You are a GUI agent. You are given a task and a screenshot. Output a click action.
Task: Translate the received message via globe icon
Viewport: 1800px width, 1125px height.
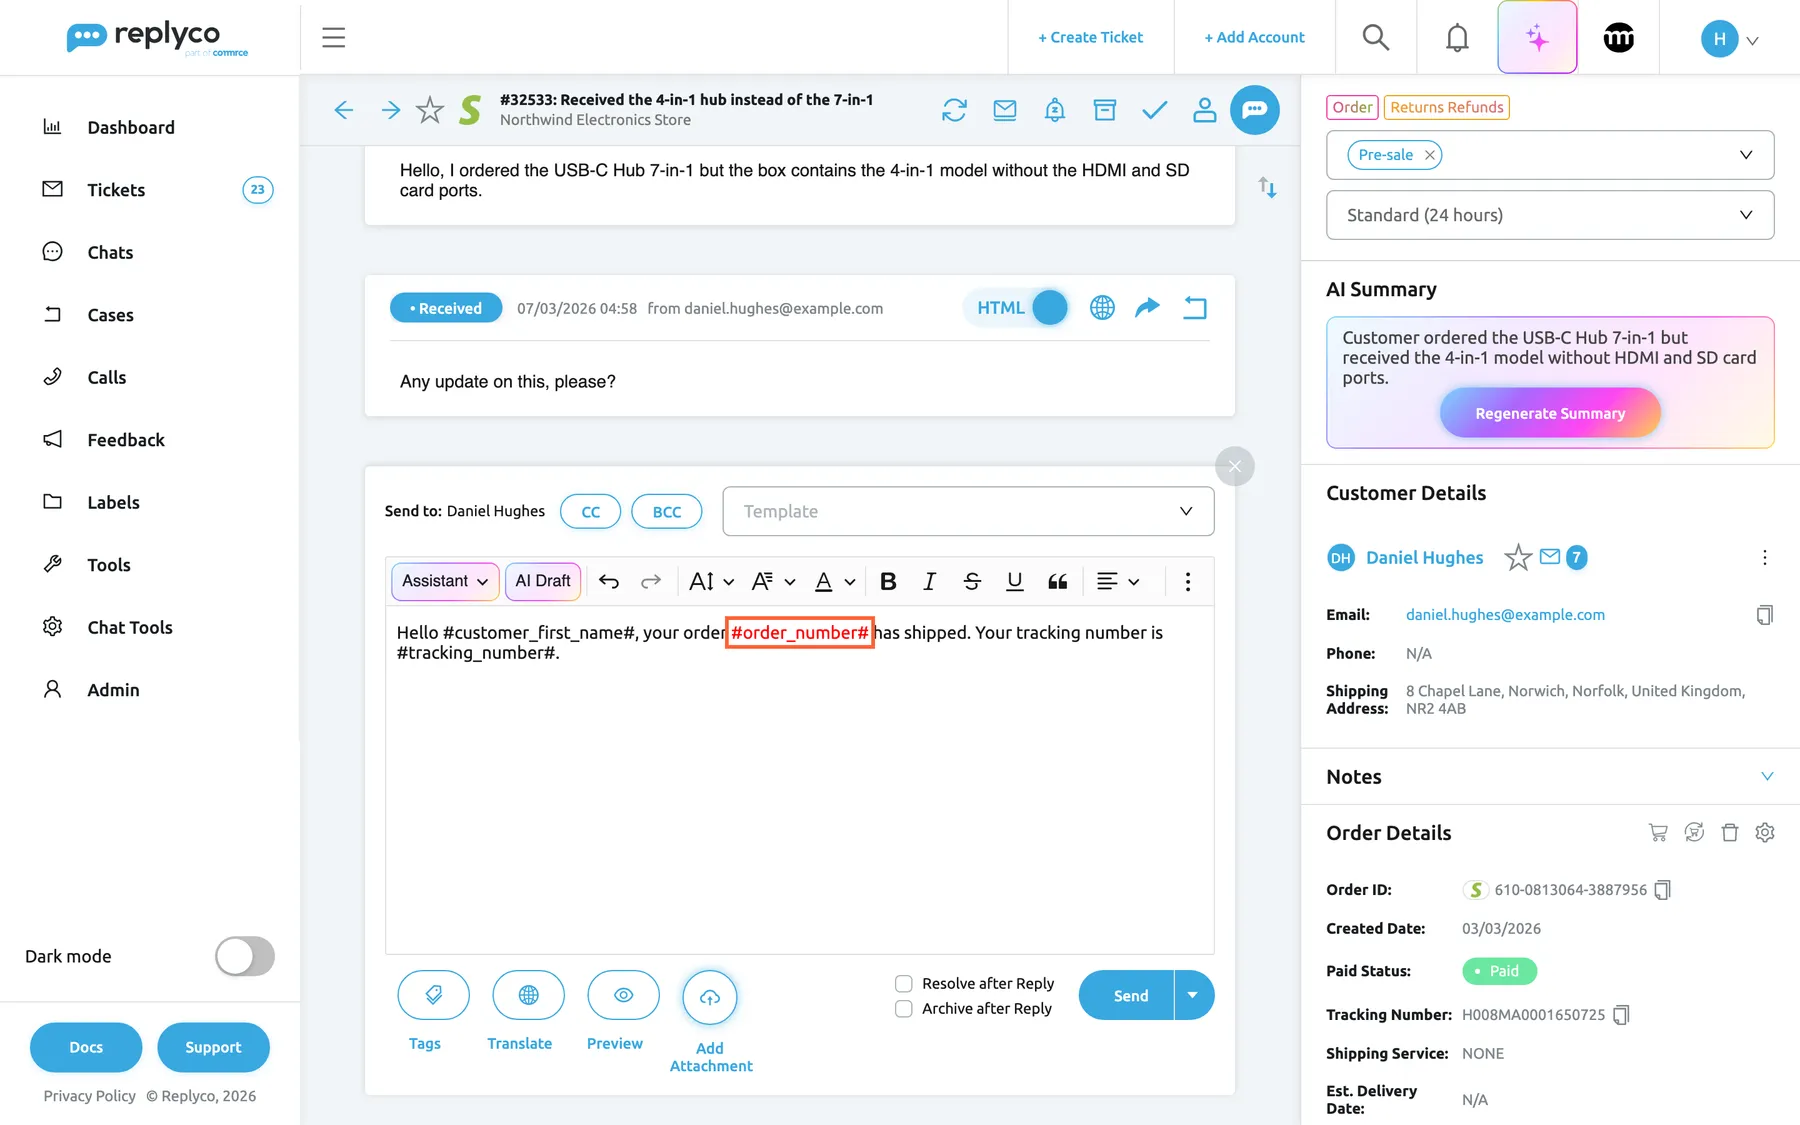[x=1102, y=308]
